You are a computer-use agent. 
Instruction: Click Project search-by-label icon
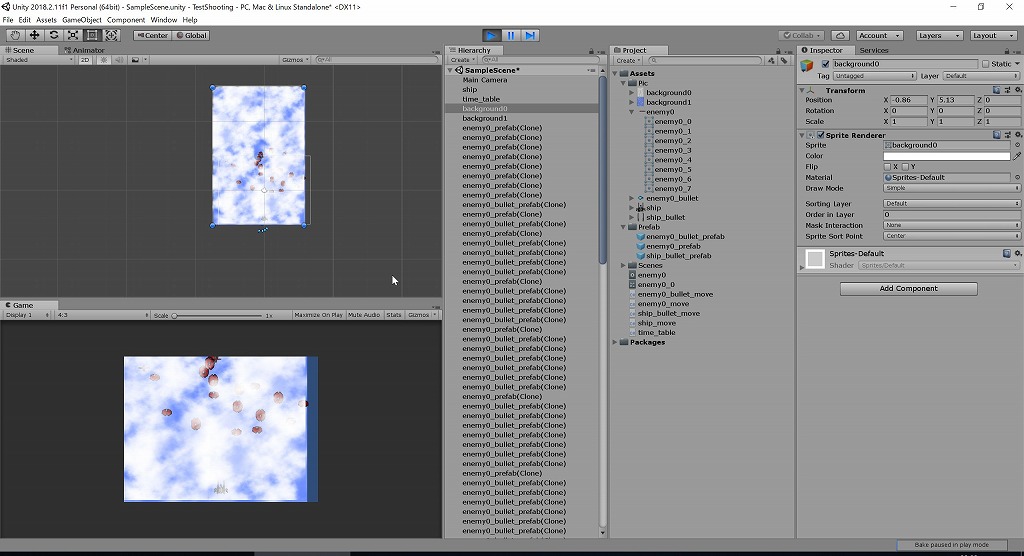(x=784, y=60)
